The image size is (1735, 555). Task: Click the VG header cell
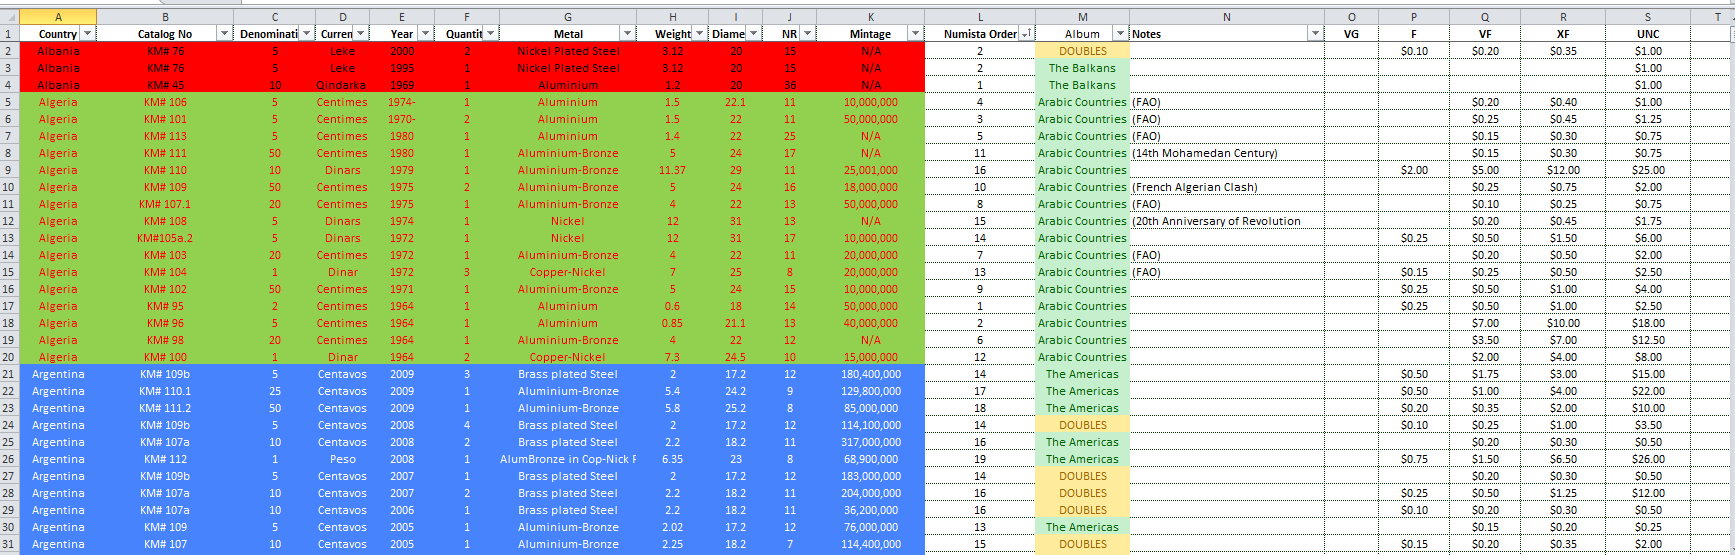[1351, 34]
